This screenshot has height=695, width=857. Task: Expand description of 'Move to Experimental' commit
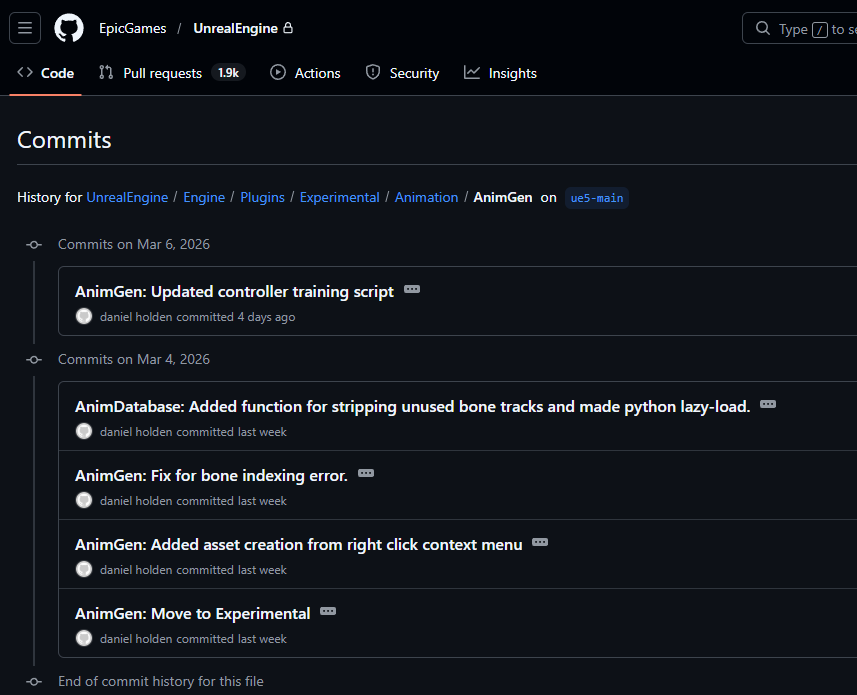pyautogui.click(x=328, y=611)
